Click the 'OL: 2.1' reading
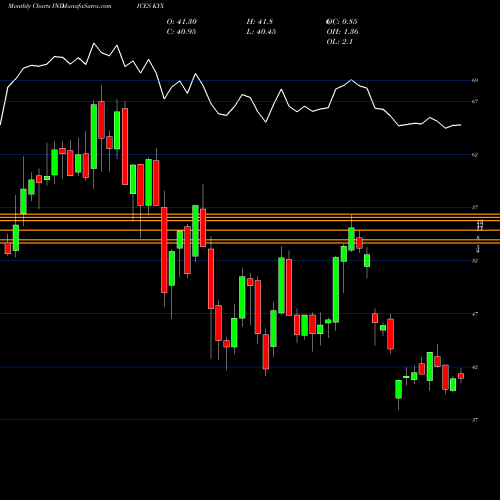Screen dimensions: 500x500 pos(340,42)
